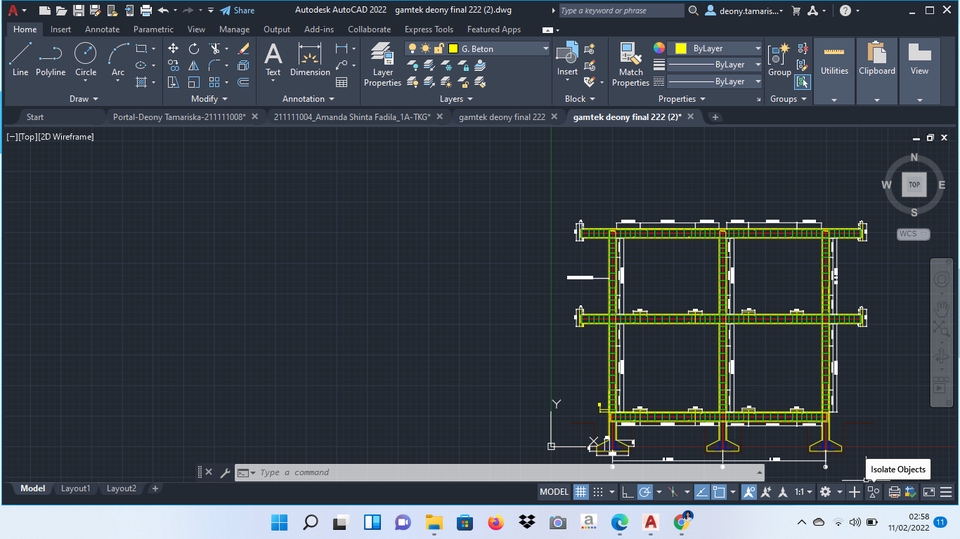The image size is (960, 539).
Task: Toggle Clean Screen mode
Action: (929, 492)
